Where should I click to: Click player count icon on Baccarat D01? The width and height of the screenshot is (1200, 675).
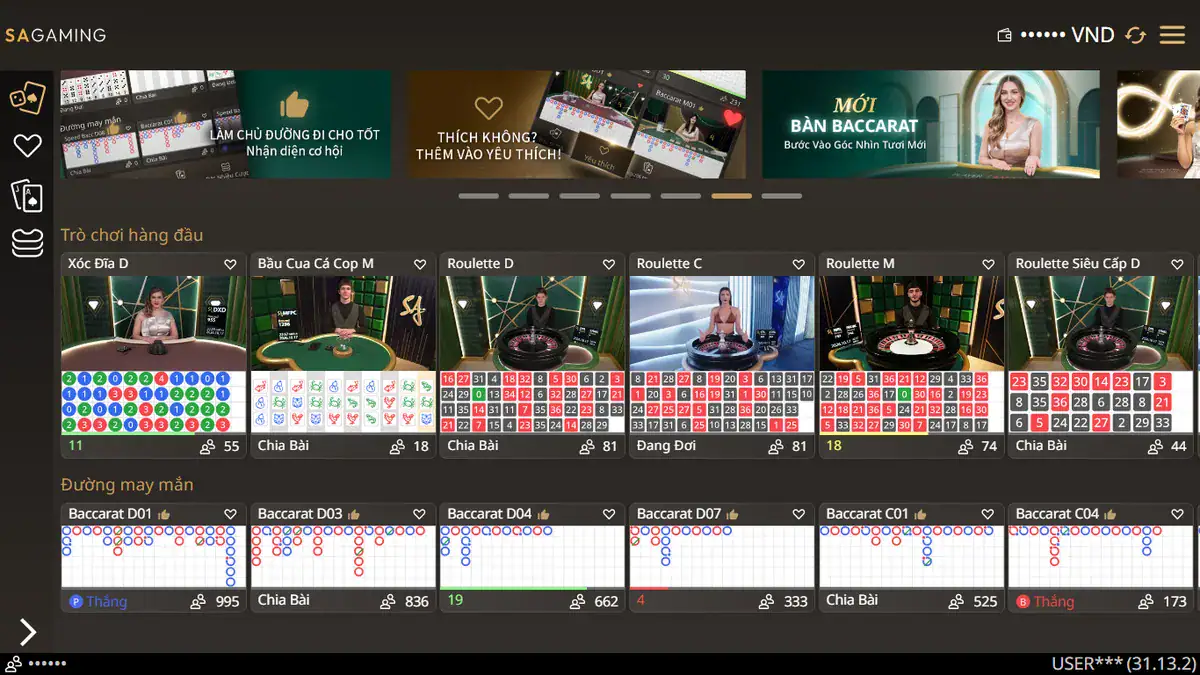coord(197,602)
